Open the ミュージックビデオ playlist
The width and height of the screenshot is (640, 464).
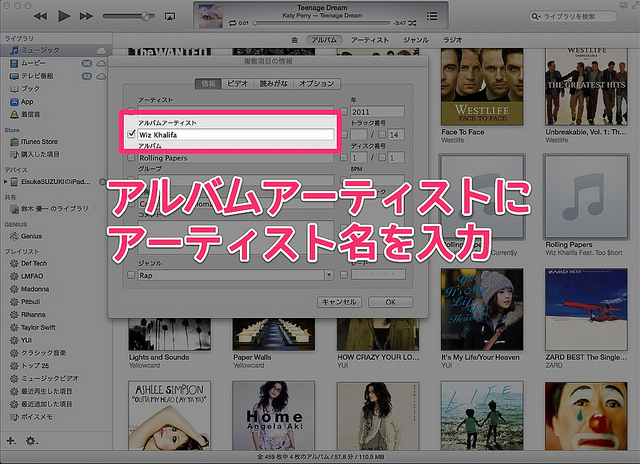tap(50, 378)
